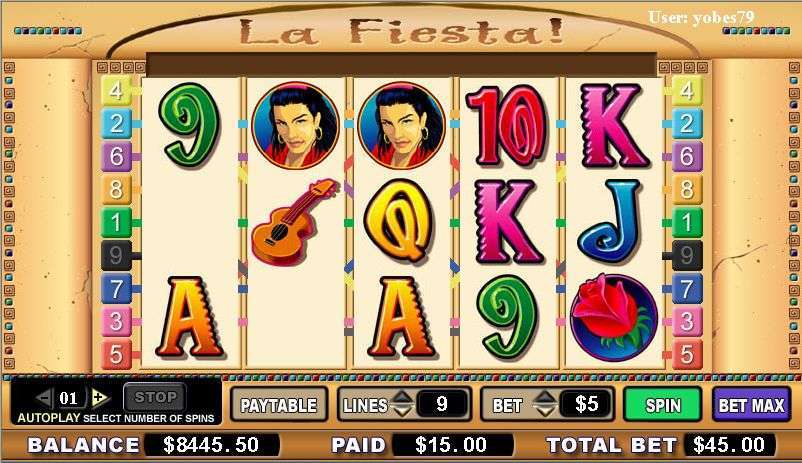This screenshot has height=463, width=802.
Task: Decrease the bet amount with down arrow
Action: [x=545, y=410]
